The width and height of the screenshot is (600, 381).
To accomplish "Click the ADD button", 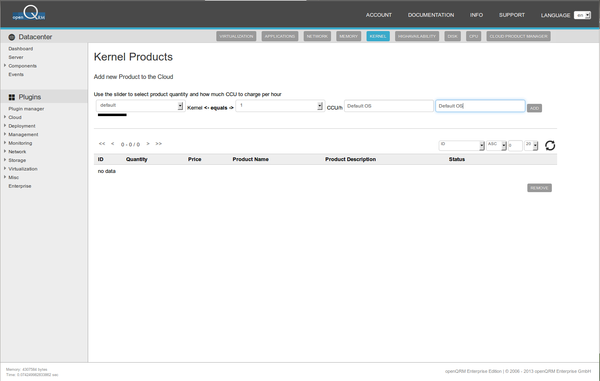I will (534, 108).
